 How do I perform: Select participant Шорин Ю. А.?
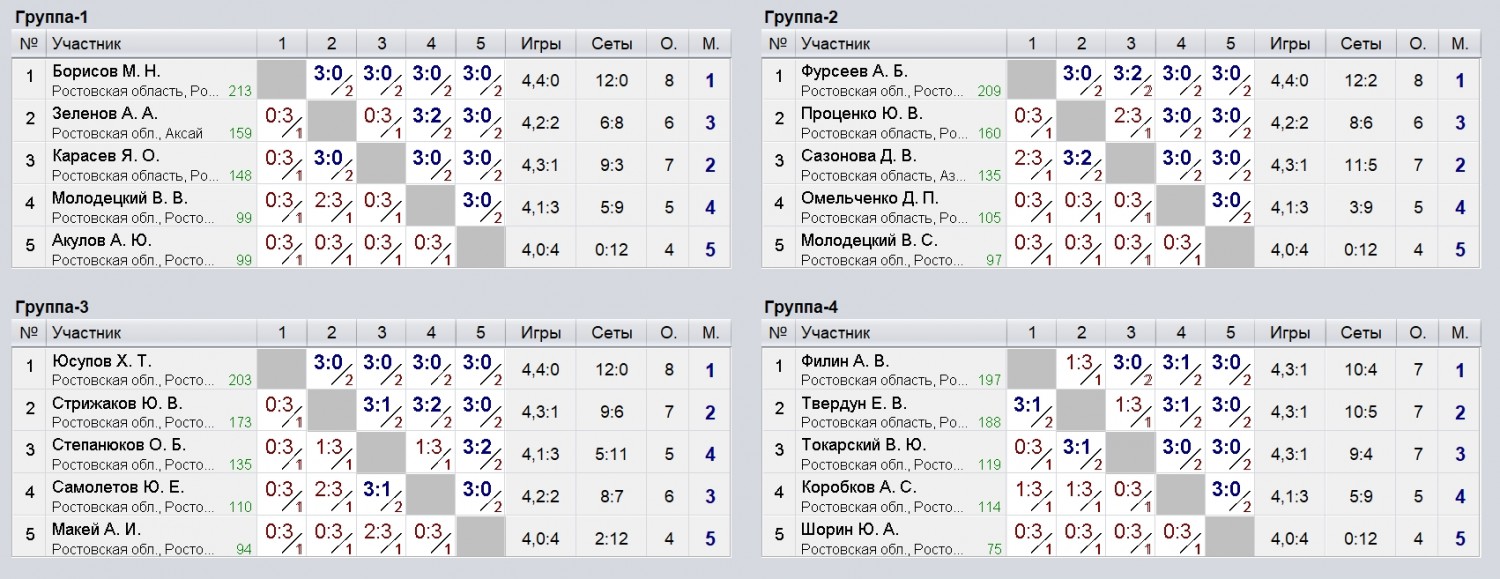[x=850, y=529]
